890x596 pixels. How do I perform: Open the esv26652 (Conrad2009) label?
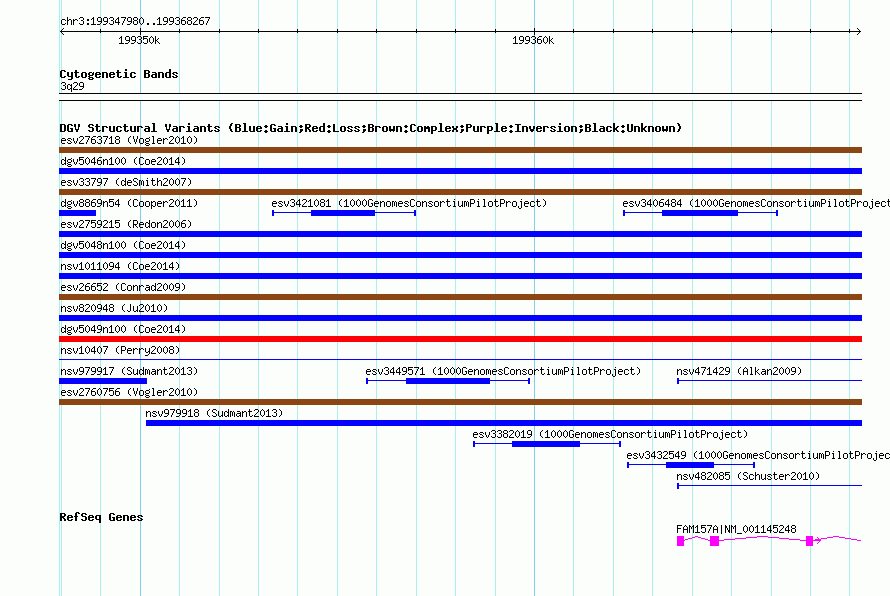tap(123, 287)
